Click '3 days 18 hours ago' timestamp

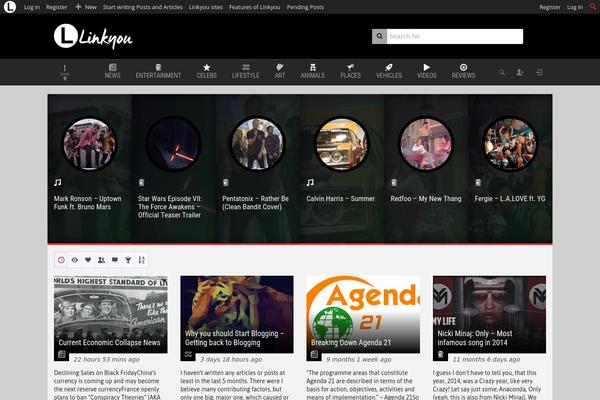coord(231,359)
